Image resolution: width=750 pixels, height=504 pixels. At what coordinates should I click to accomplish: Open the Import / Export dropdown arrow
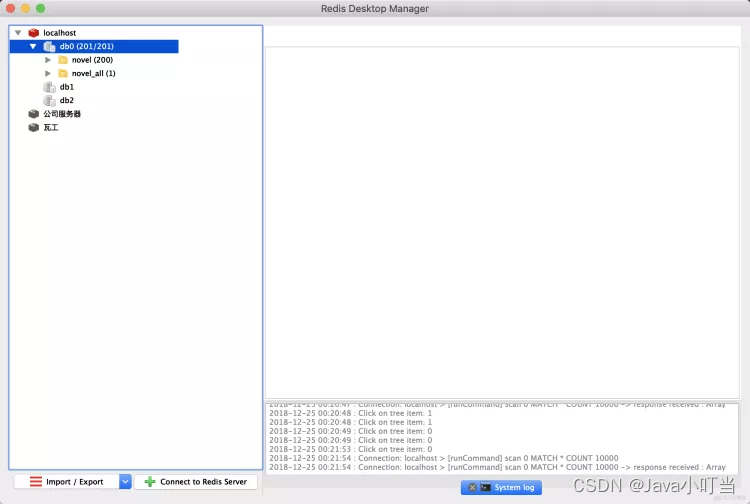(x=125, y=482)
